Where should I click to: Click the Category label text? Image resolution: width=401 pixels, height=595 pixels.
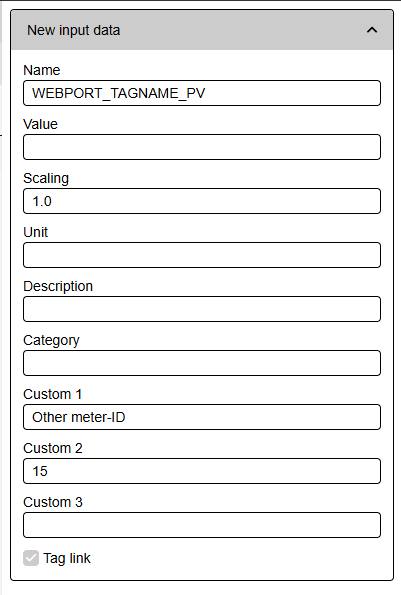pos(52,340)
